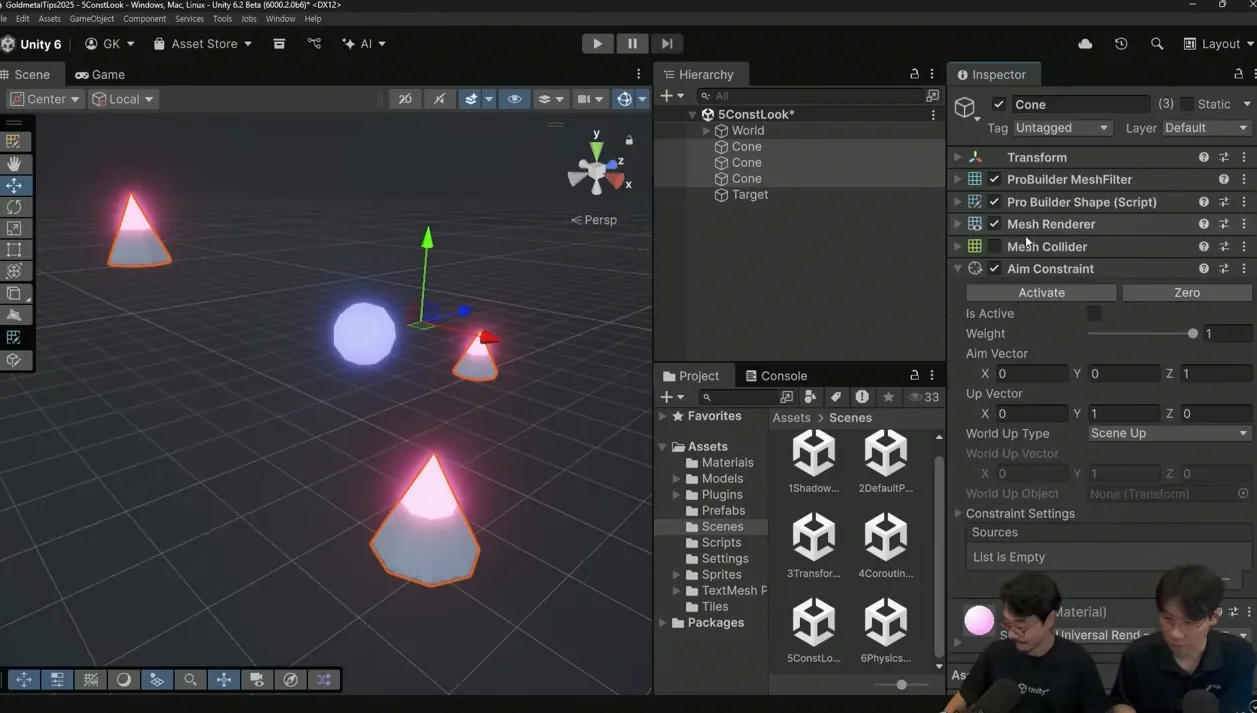
Task: Select the Hand view tool
Action: tap(14, 163)
